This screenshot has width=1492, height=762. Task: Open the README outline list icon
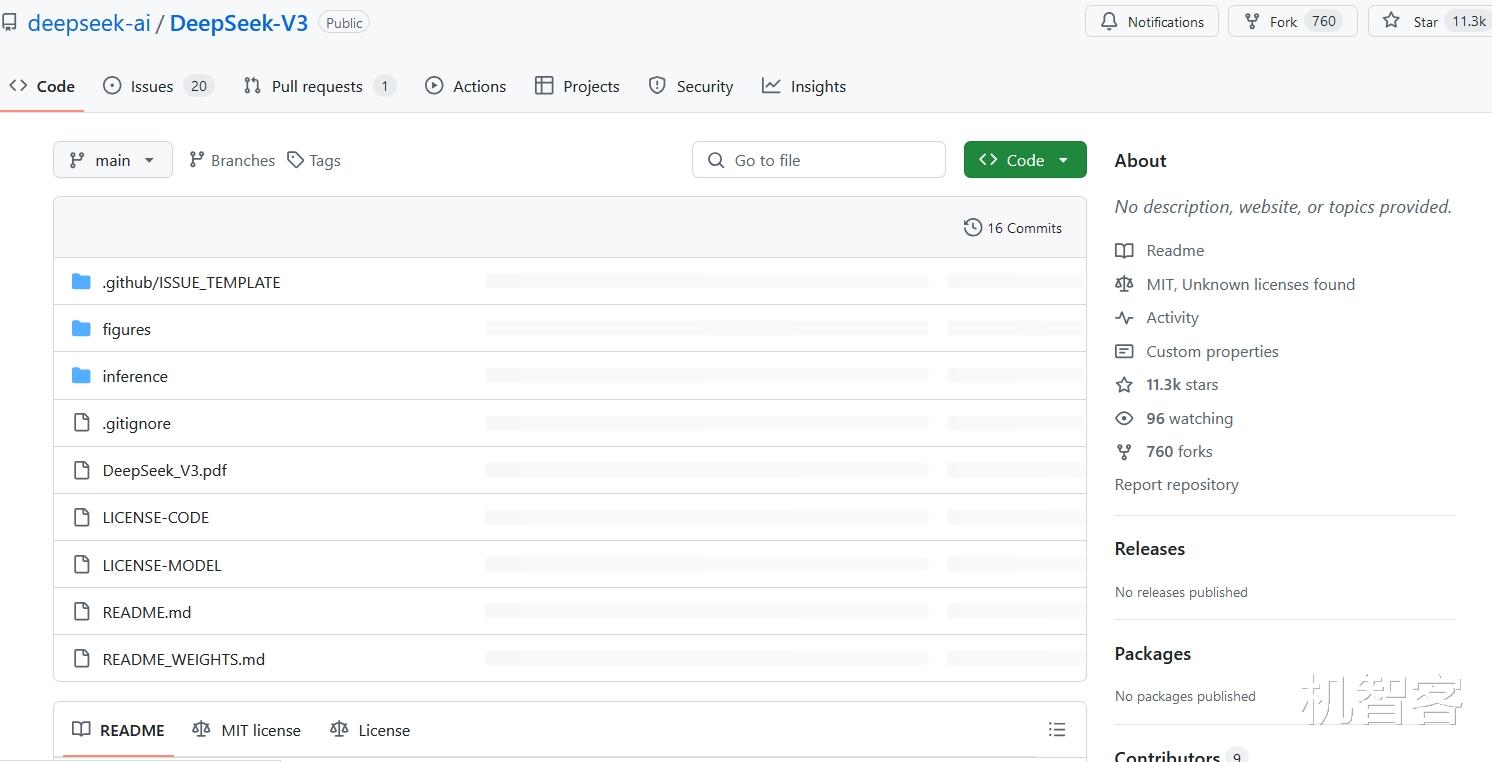point(1057,730)
